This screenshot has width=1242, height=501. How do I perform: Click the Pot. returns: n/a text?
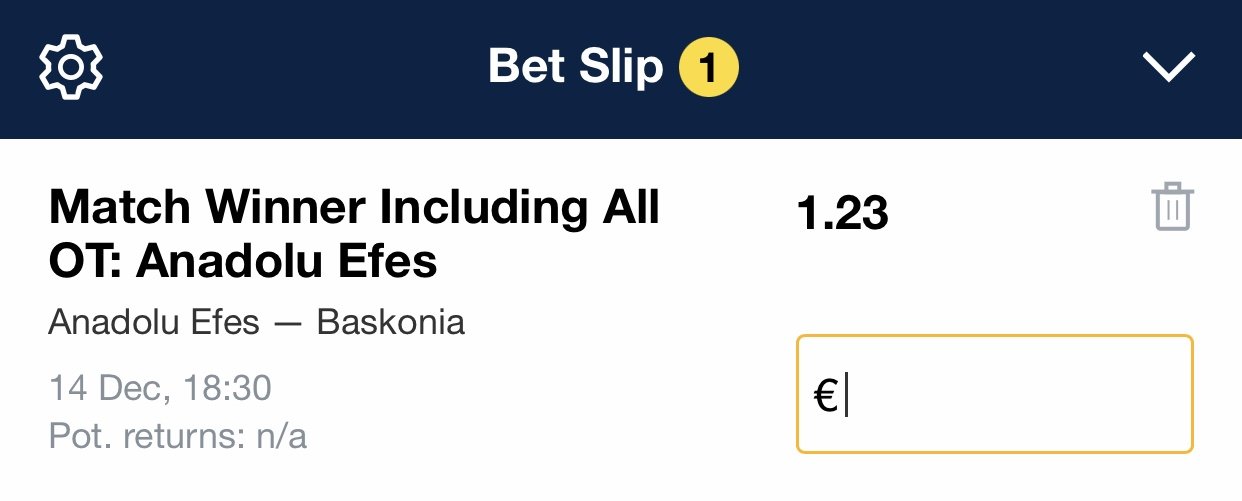click(x=177, y=436)
